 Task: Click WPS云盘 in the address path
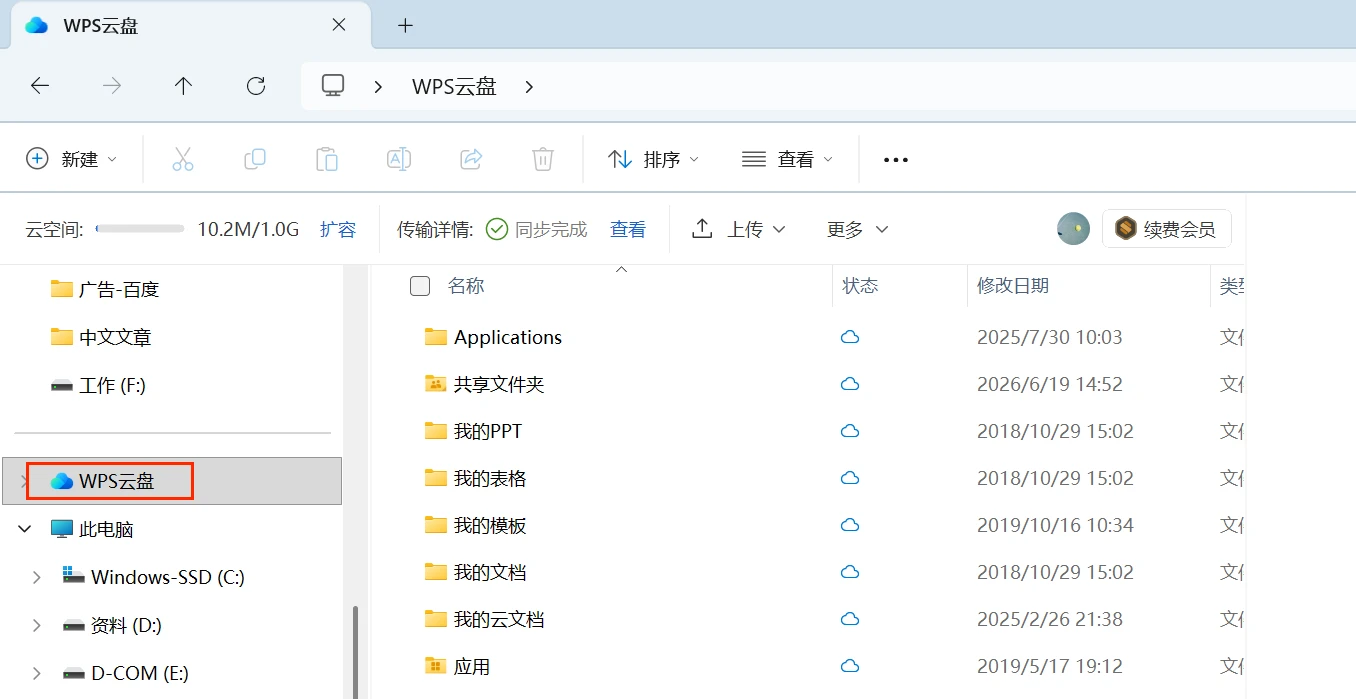click(x=454, y=87)
